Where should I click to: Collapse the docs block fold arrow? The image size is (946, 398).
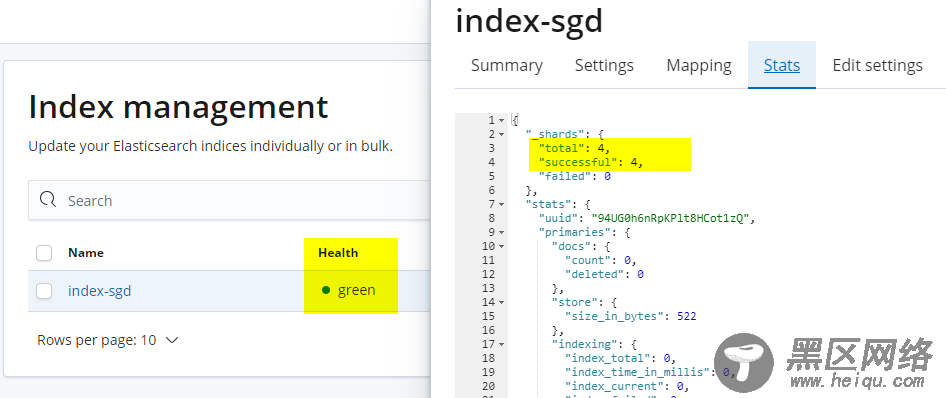[x=502, y=246]
